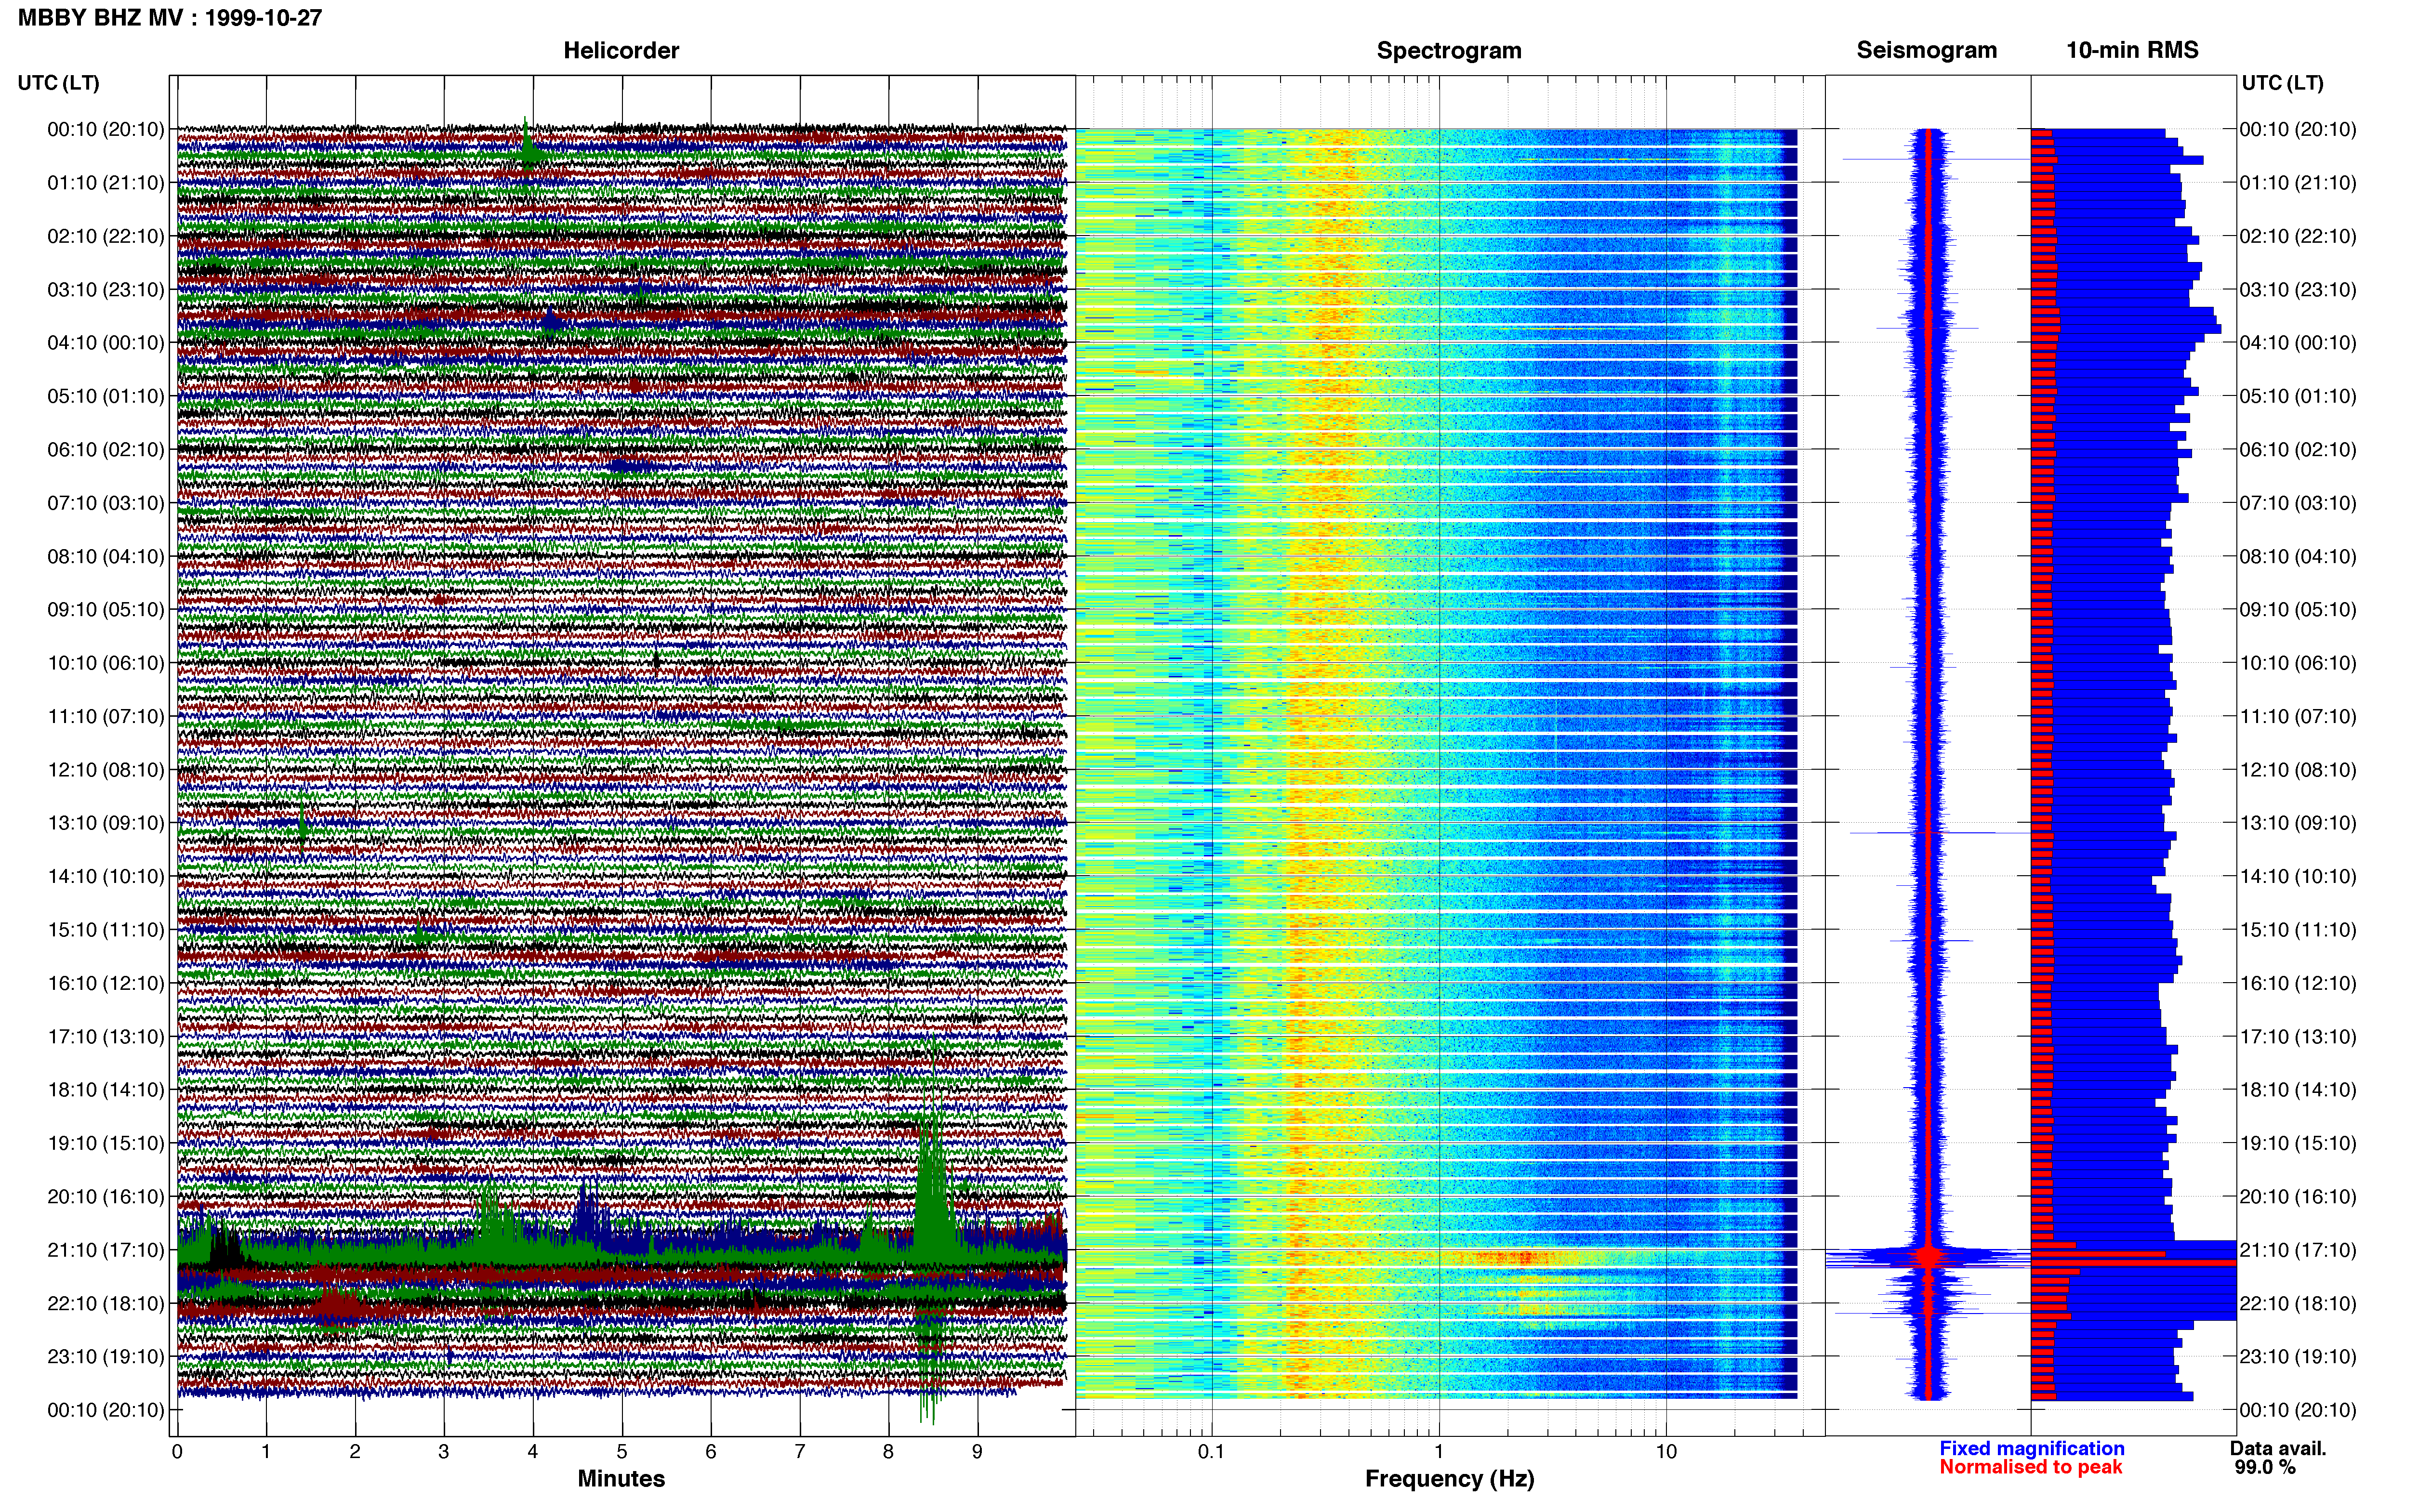Click the right 'UTC (LT)' axis label
Viewport: 2418px width, 1512px height.
click(x=2282, y=83)
